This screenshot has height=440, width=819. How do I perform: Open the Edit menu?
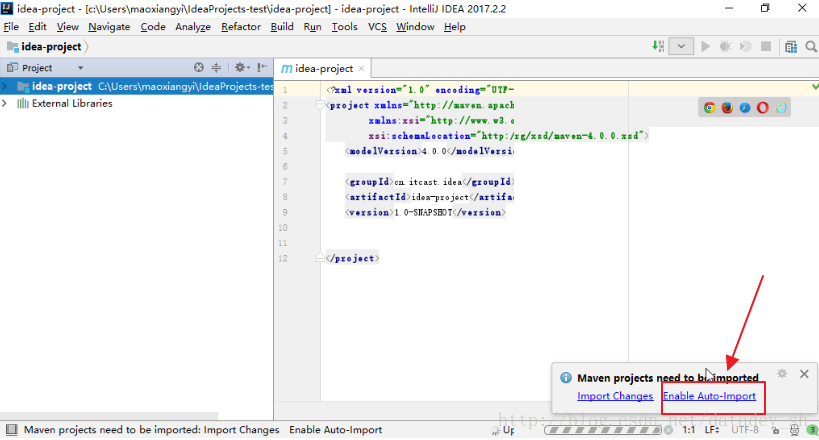pyautogui.click(x=37, y=27)
